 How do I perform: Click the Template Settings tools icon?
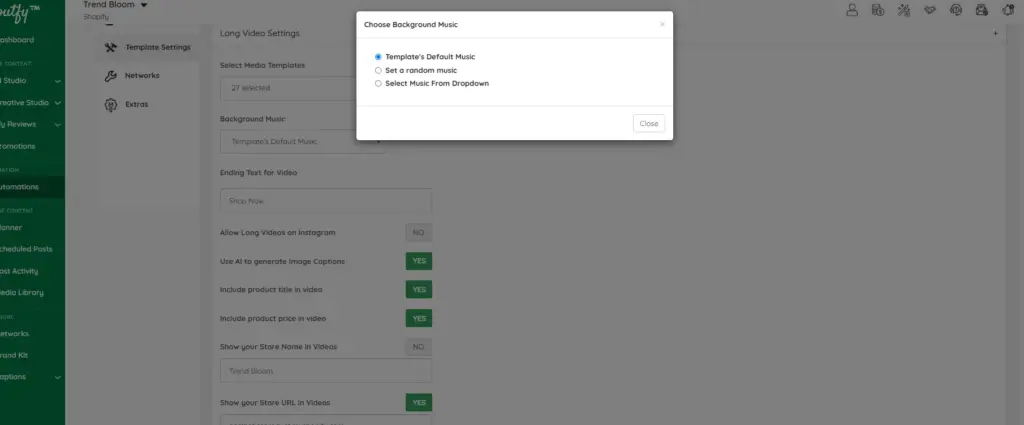click(110, 47)
